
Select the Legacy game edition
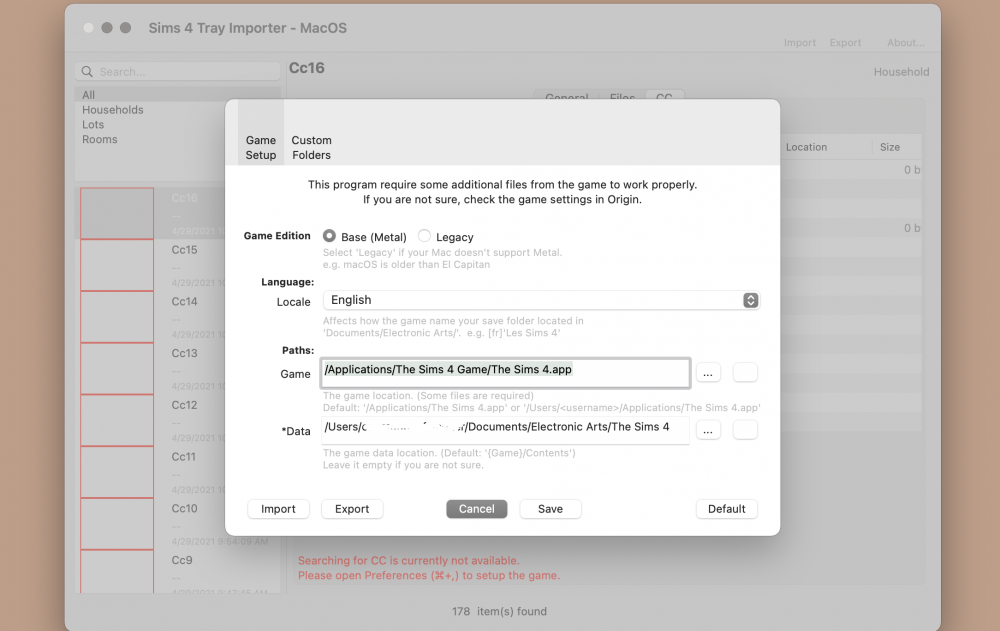424,236
